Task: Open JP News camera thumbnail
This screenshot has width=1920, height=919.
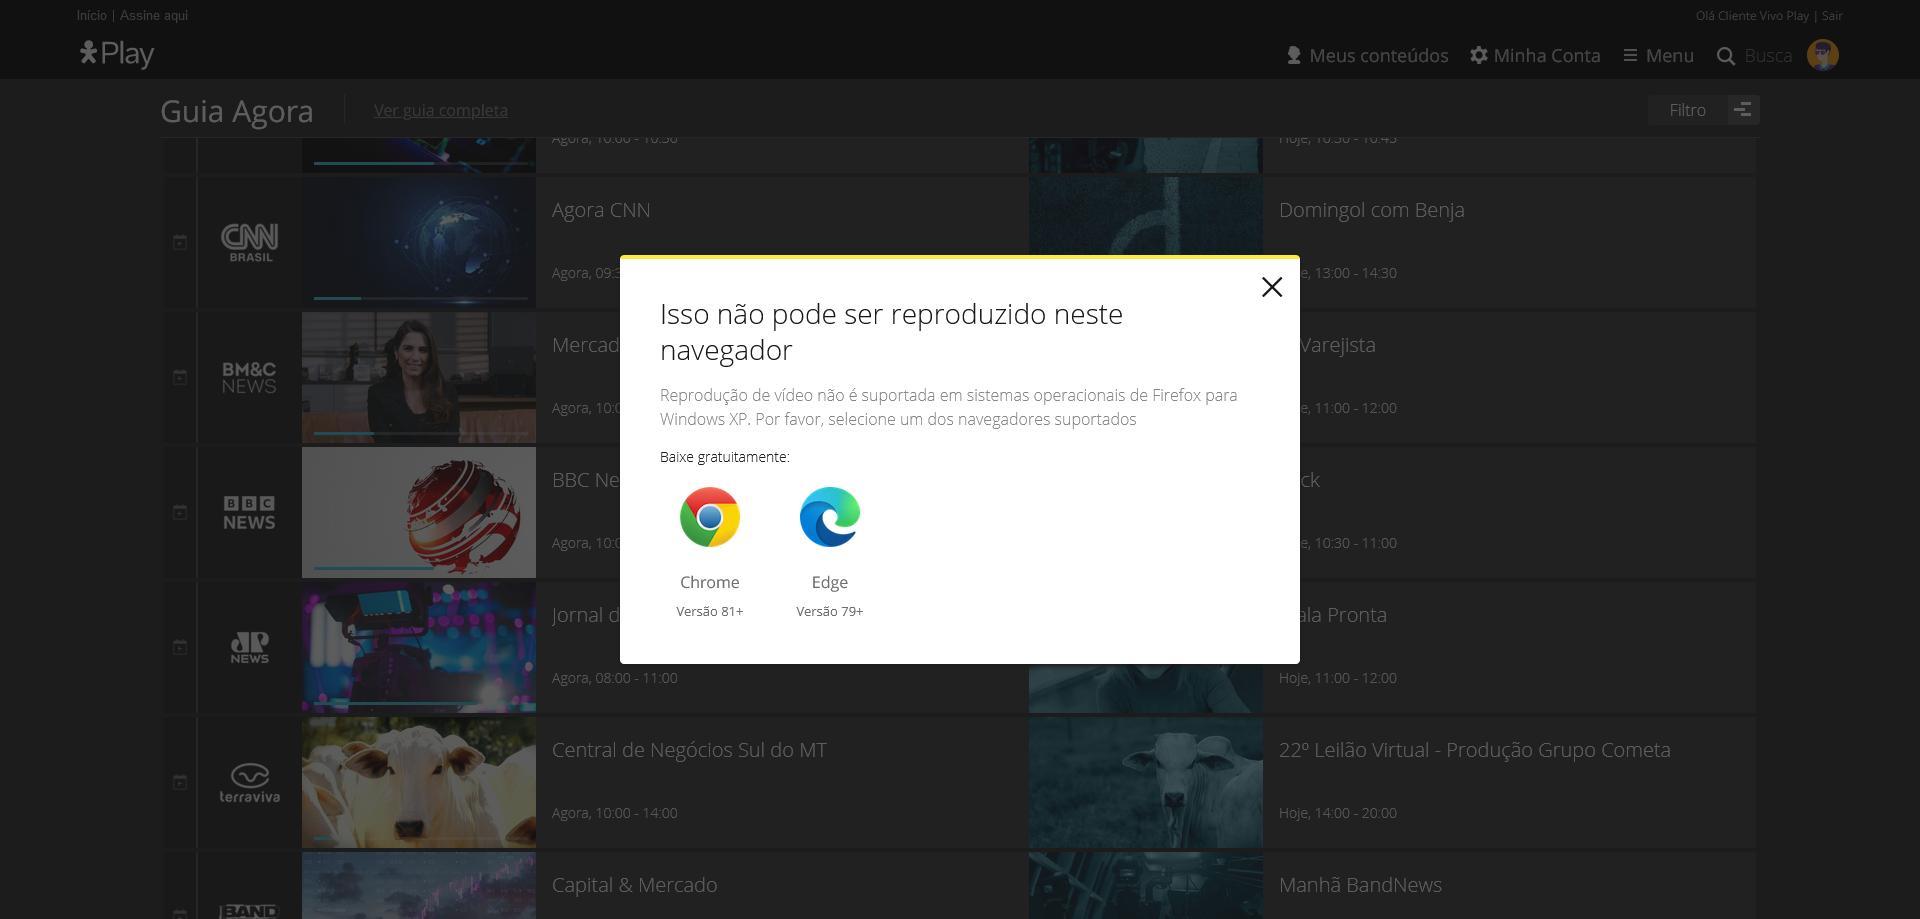Action: (419, 647)
